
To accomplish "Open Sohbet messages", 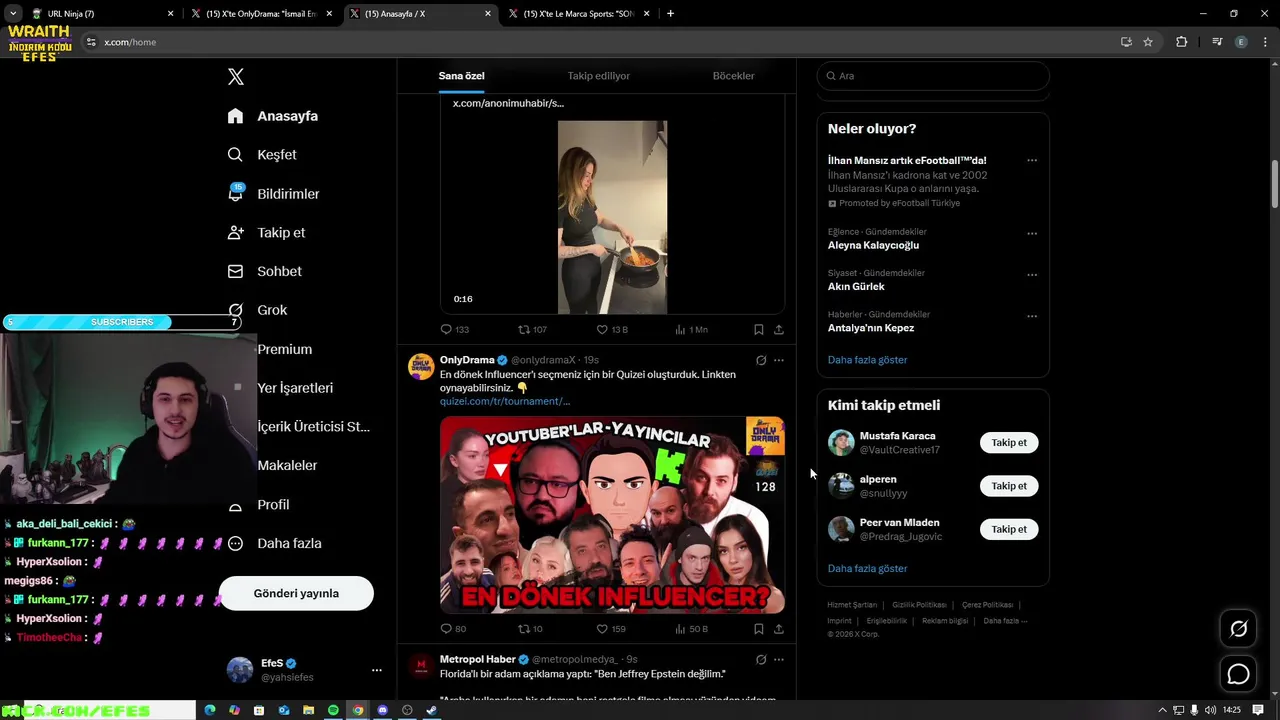I will [264, 271].
